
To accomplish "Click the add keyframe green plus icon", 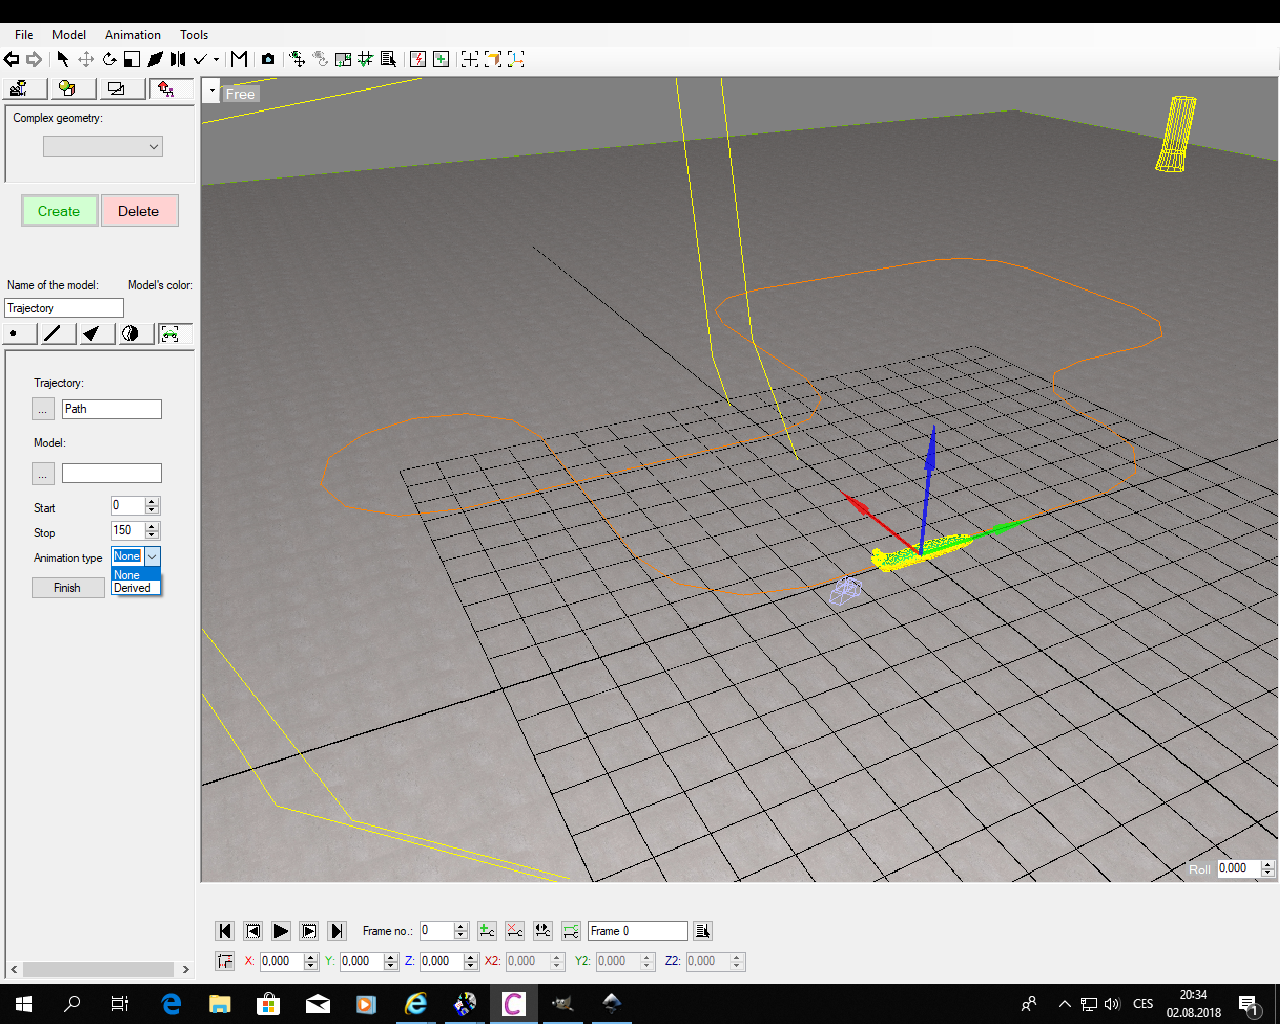I will tap(487, 931).
